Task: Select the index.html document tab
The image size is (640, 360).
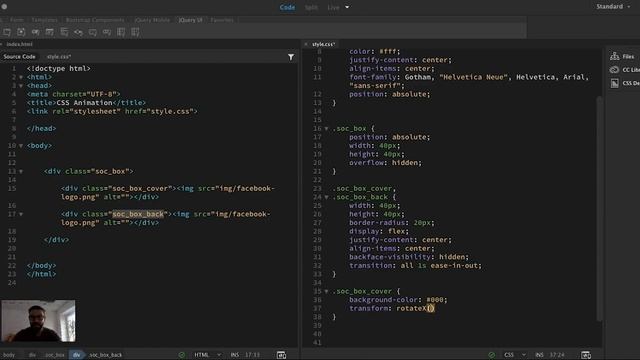Action: point(19,44)
